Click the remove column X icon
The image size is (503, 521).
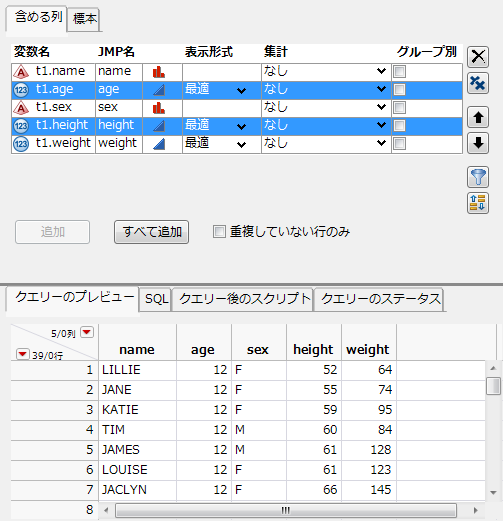pos(478,57)
